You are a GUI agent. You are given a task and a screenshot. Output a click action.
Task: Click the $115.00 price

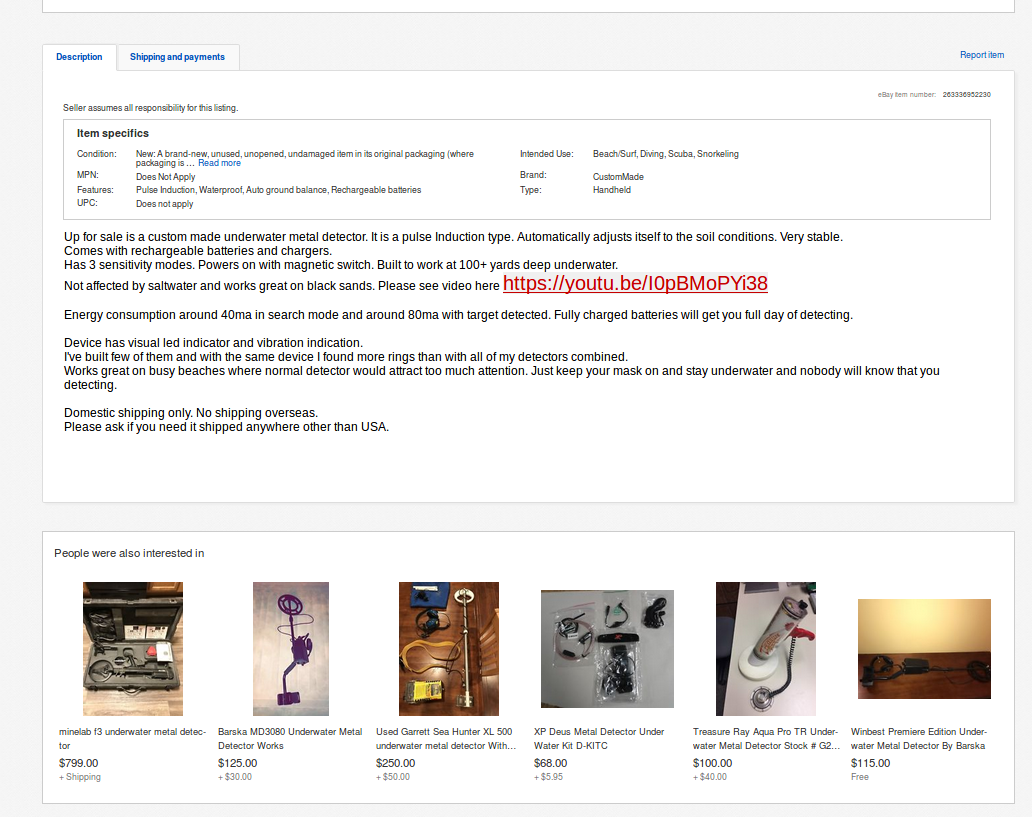(x=870, y=763)
